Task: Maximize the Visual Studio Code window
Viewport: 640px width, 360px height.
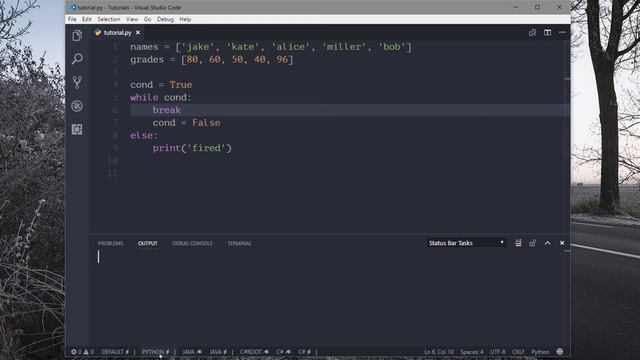Action: 538,7
